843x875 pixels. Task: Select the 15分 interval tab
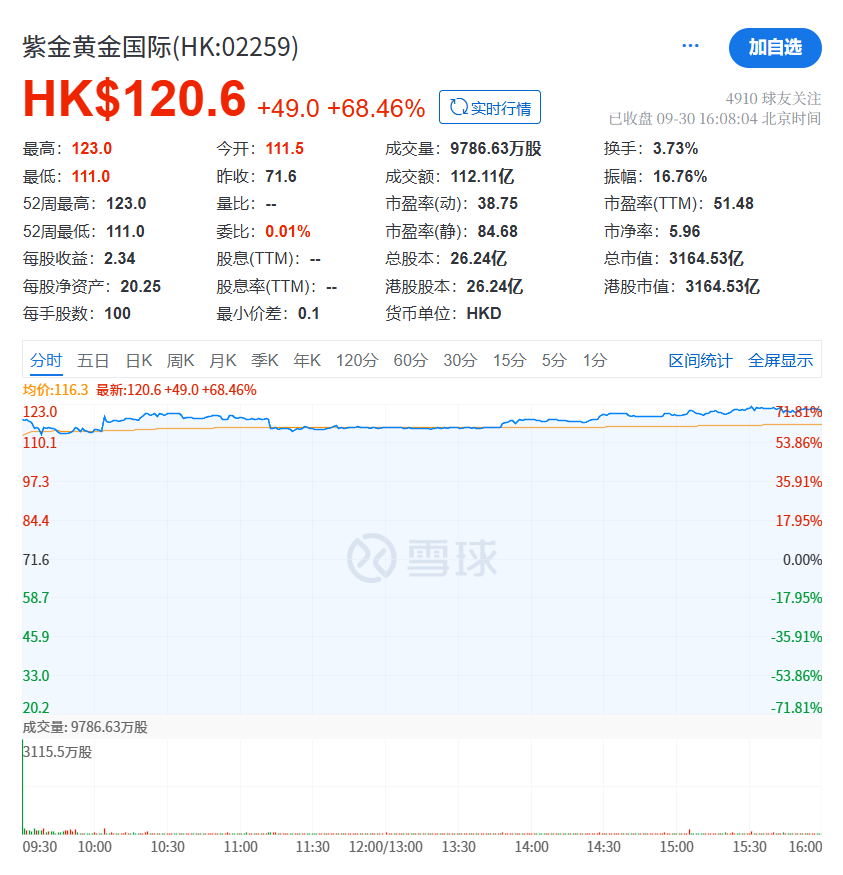point(509,361)
